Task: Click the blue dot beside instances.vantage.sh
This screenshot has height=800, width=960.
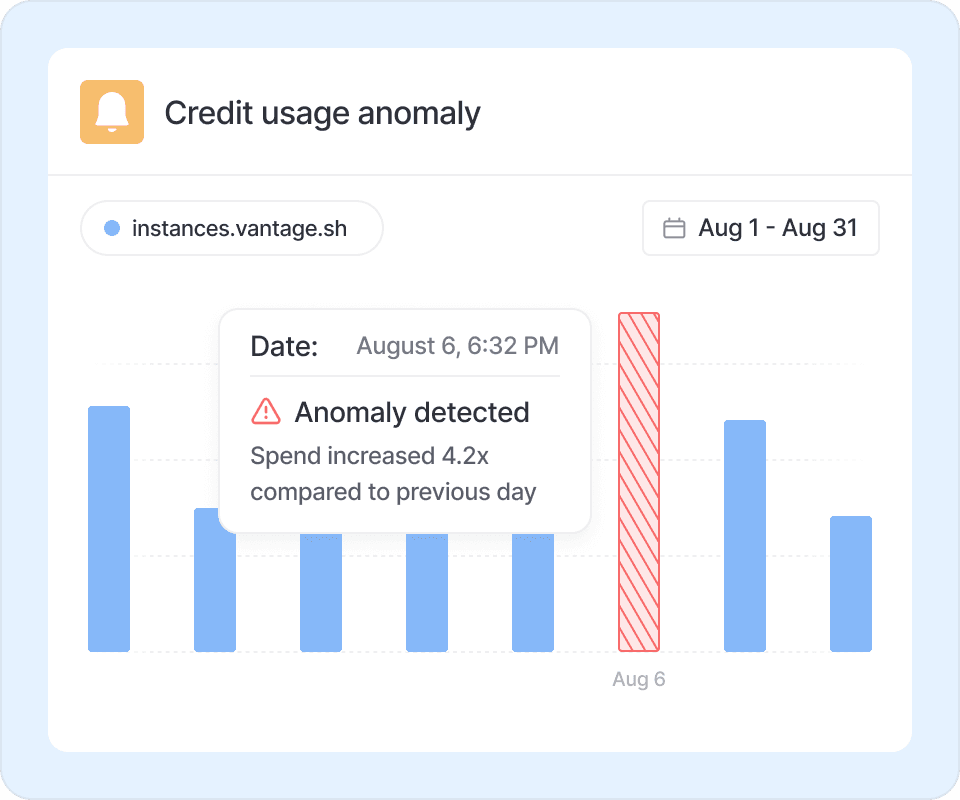Action: (112, 228)
